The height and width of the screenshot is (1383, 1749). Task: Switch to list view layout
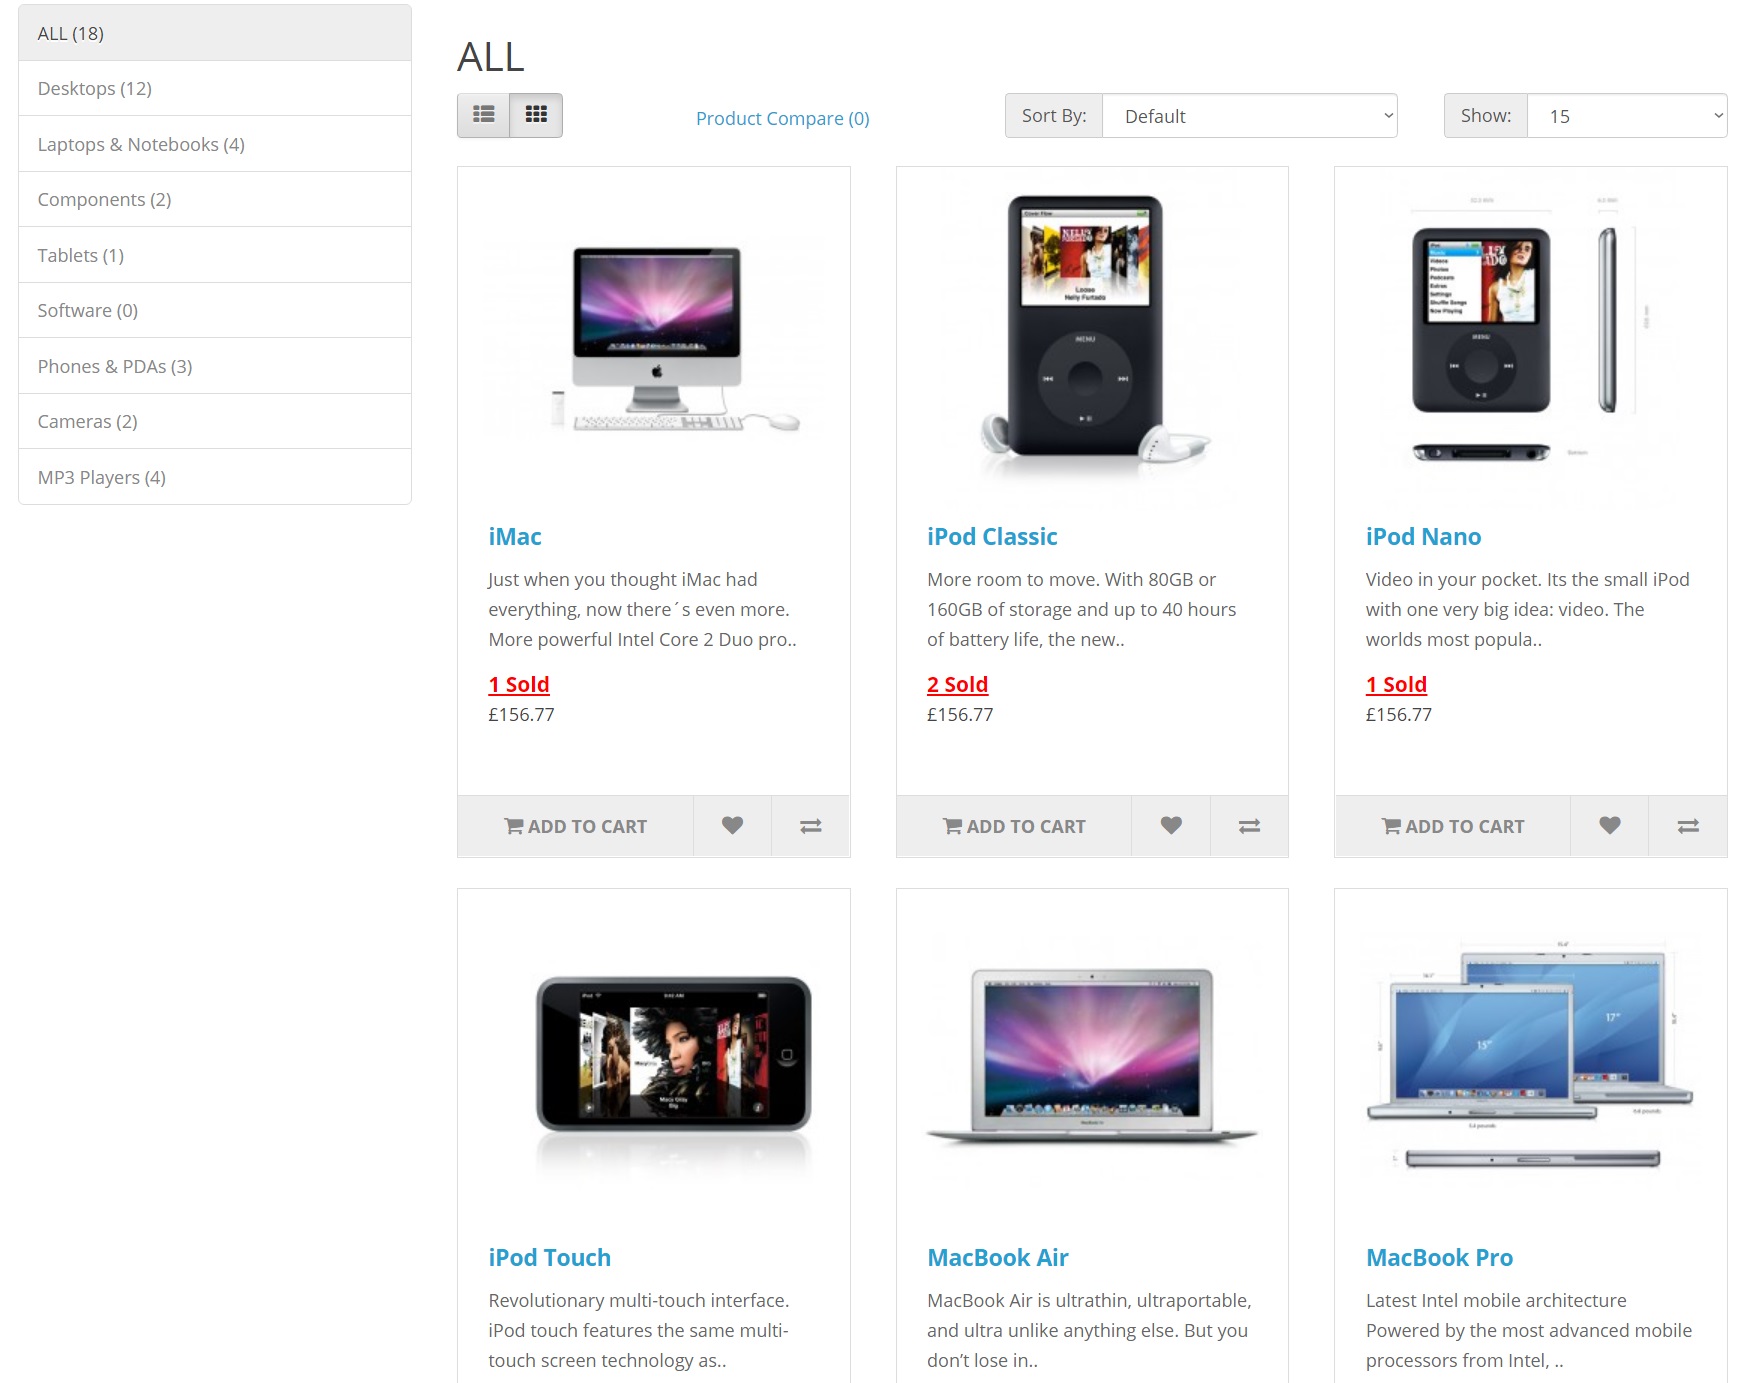[484, 115]
